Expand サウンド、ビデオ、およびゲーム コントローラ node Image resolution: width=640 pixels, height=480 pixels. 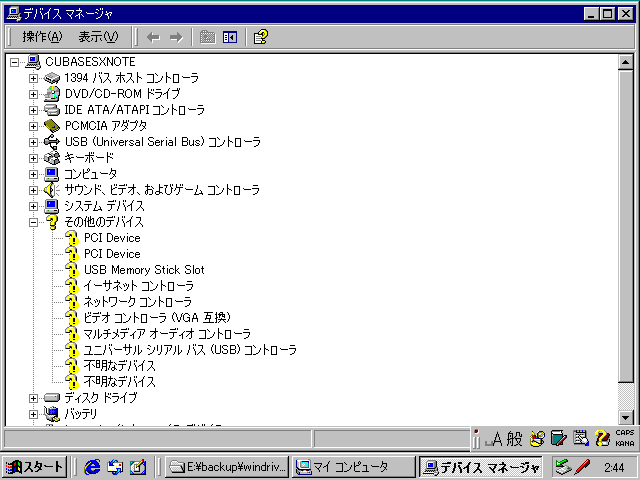click(33, 190)
